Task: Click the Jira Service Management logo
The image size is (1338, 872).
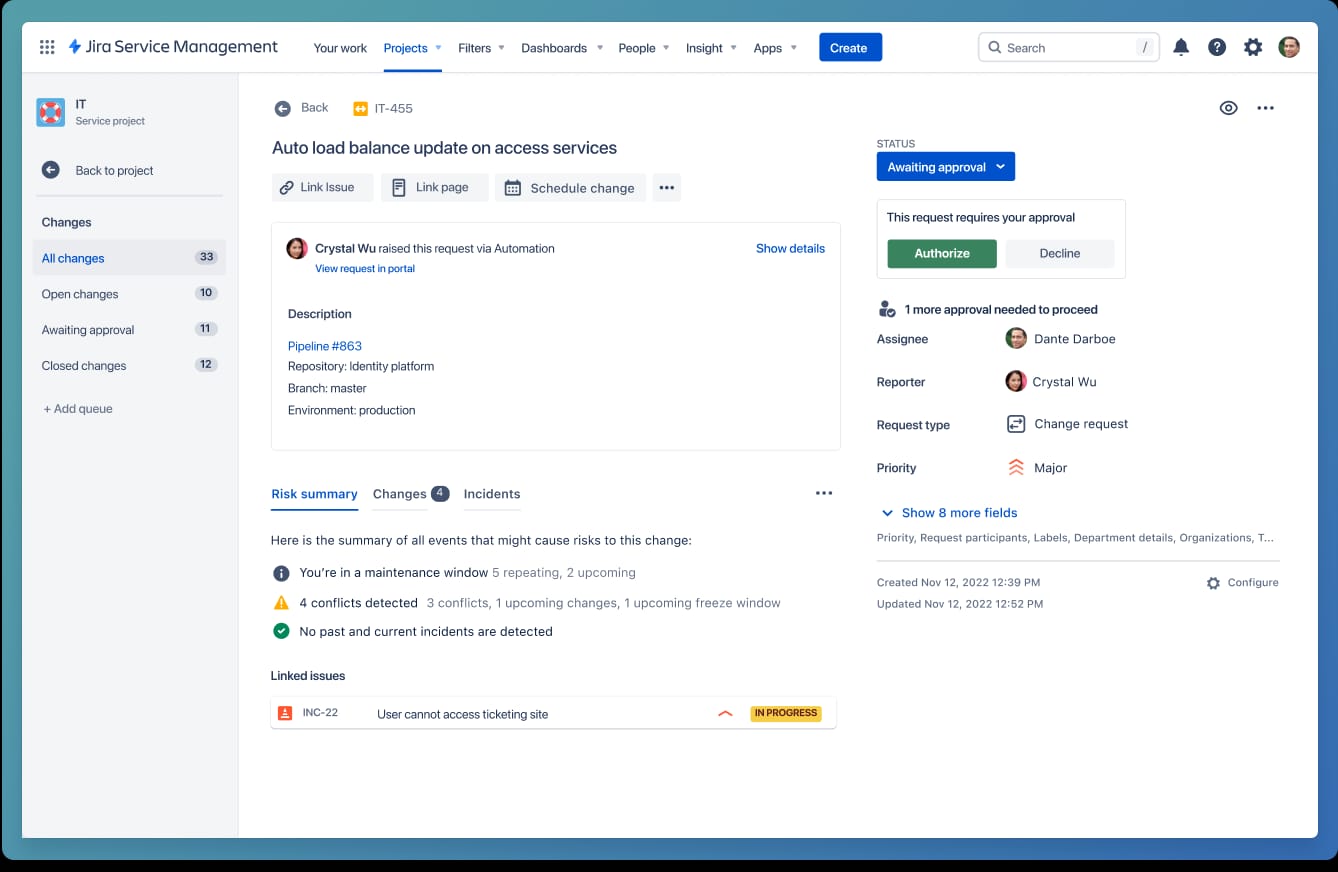Action: click(173, 47)
